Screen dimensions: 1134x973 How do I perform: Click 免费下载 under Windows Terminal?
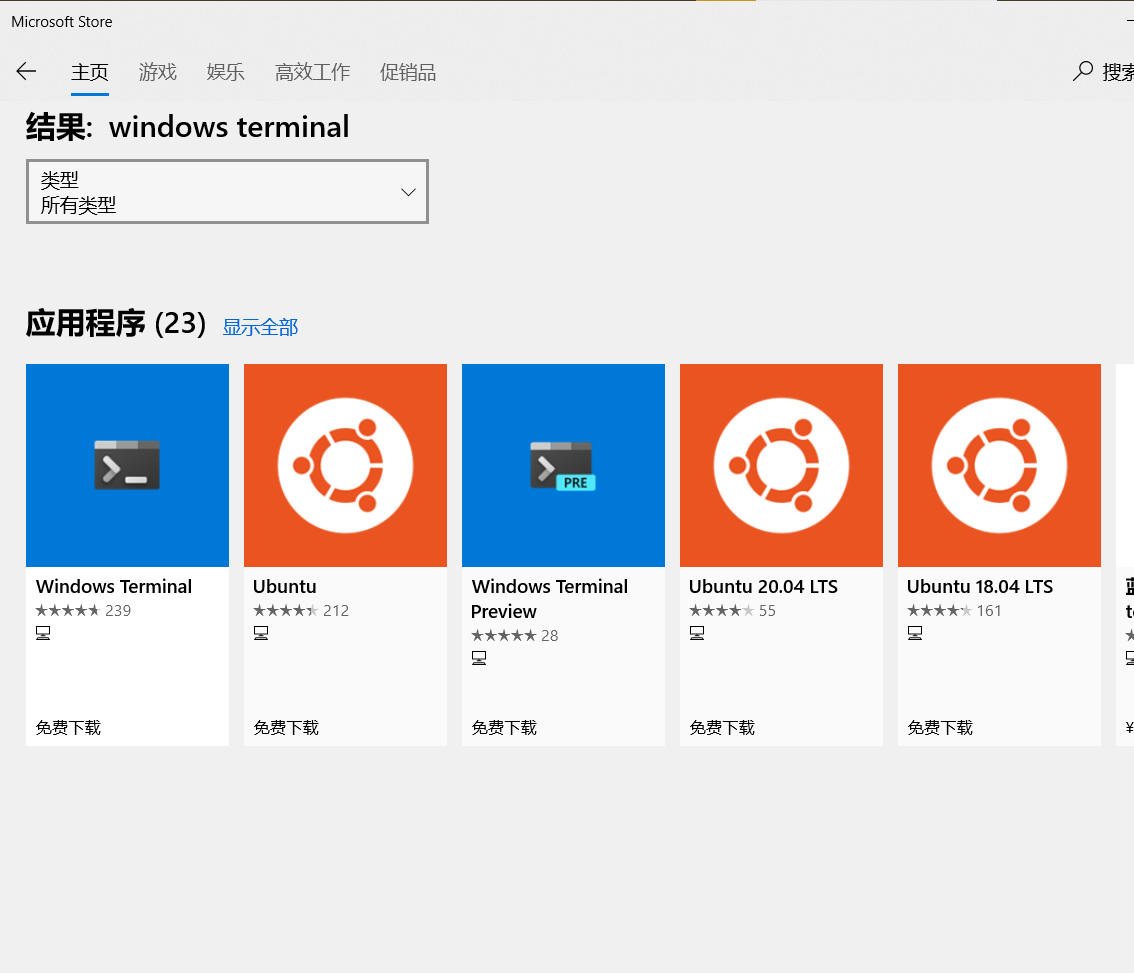(x=68, y=727)
